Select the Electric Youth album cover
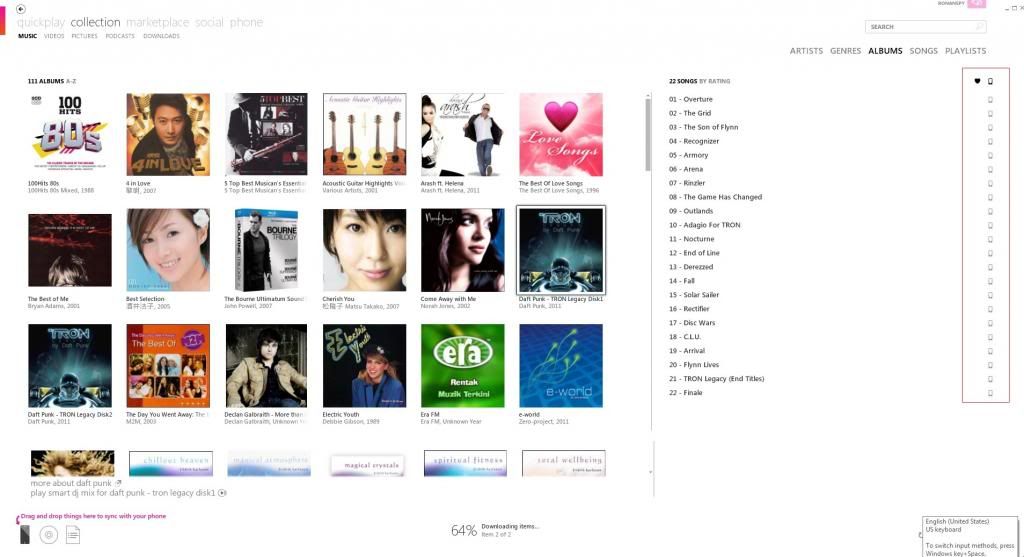The width and height of the screenshot is (1024, 557). coord(364,366)
